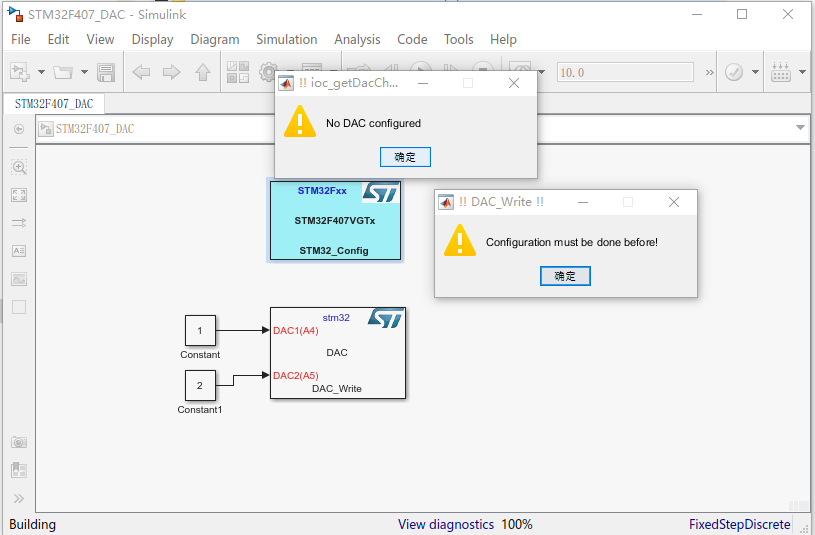Click the Area rectangle palette icon
The height and width of the screenshot is (535, 815).
tap(19, 307)
